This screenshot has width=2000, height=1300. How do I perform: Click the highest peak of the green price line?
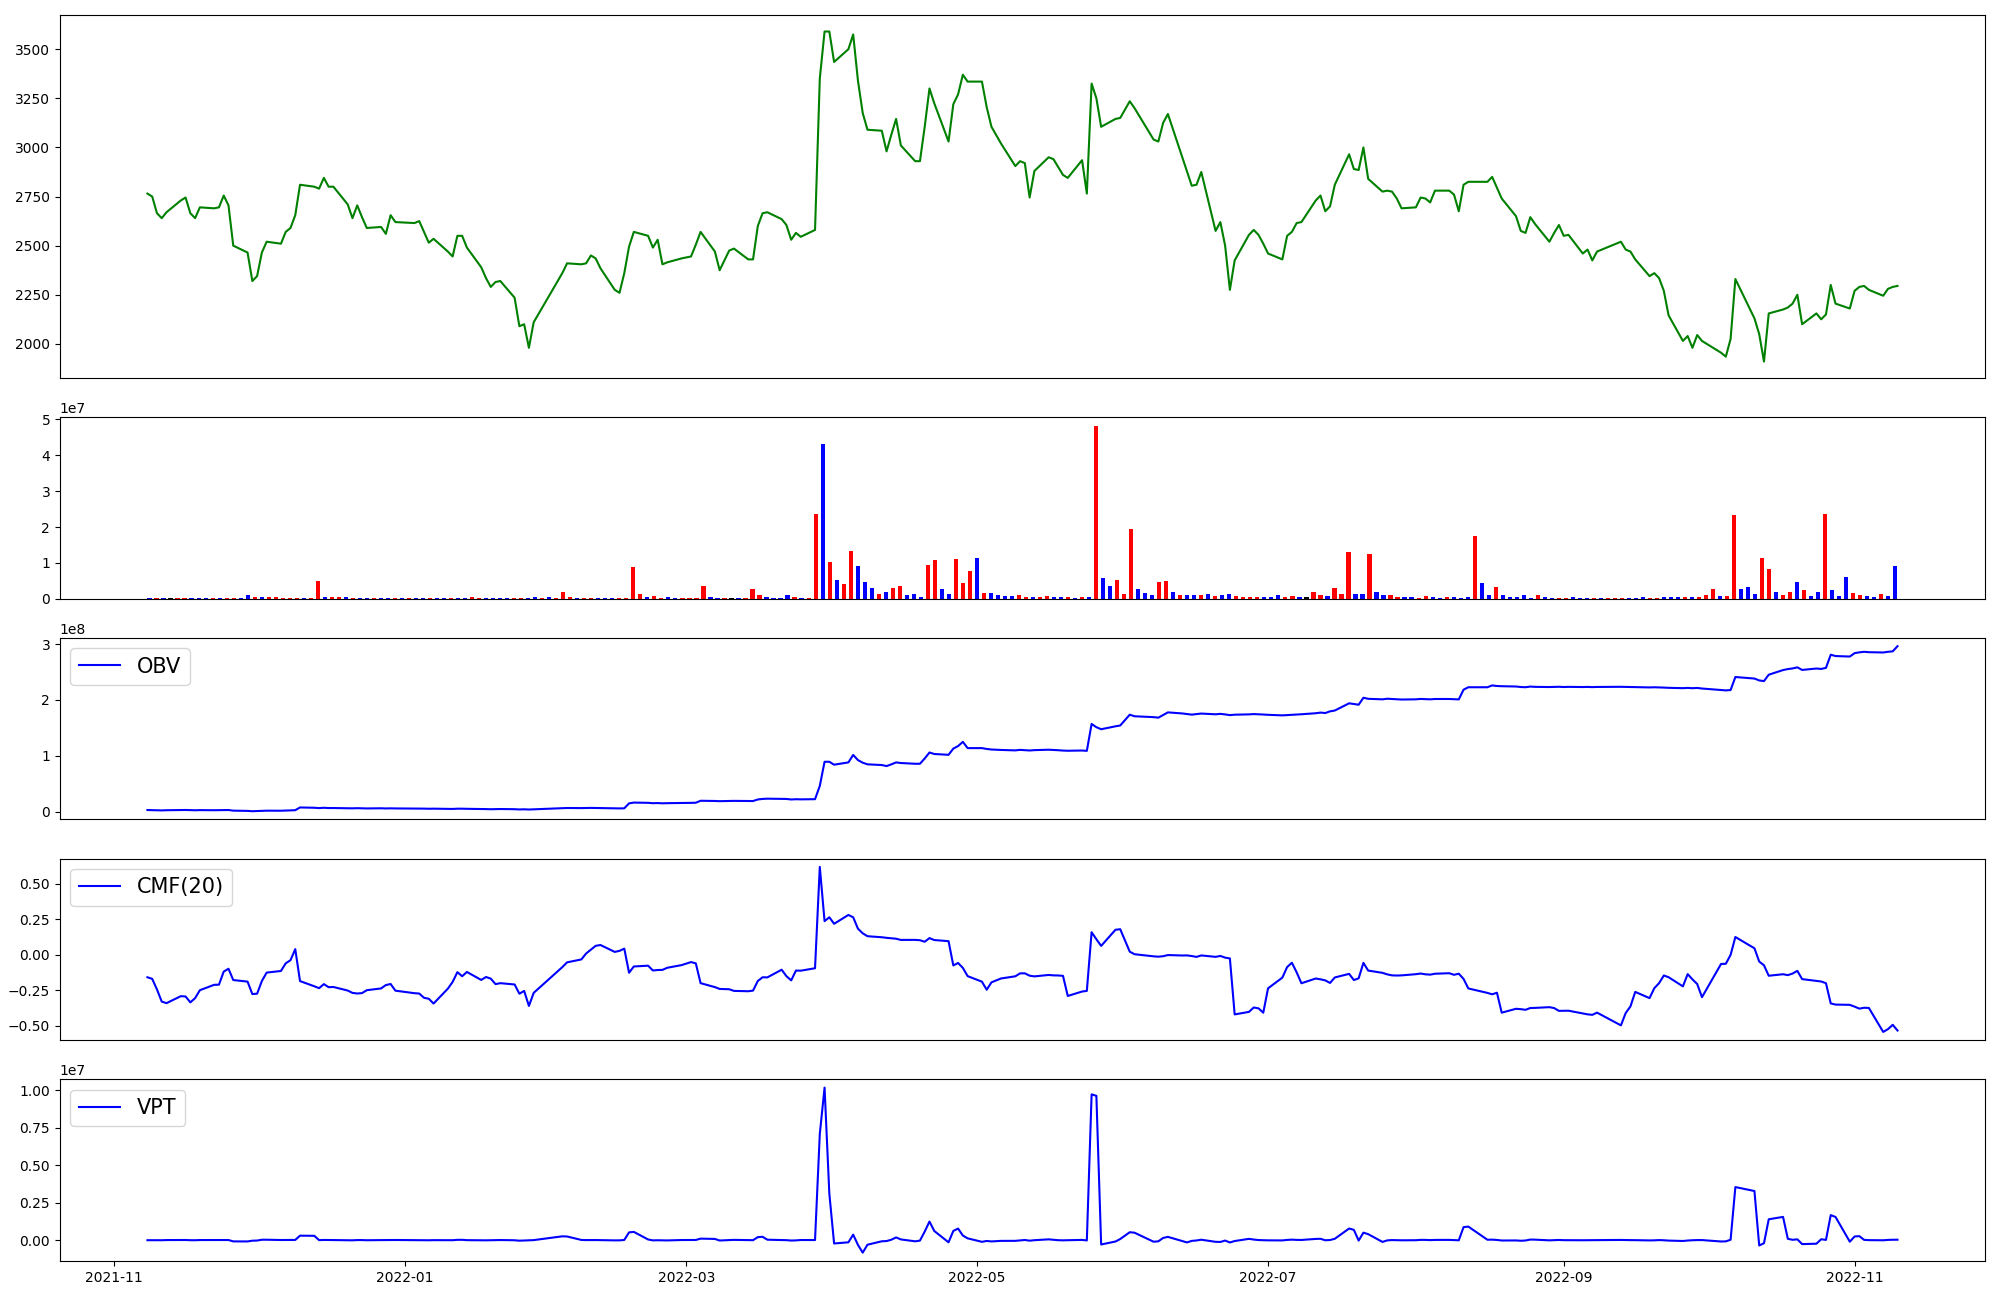point(826,32)
